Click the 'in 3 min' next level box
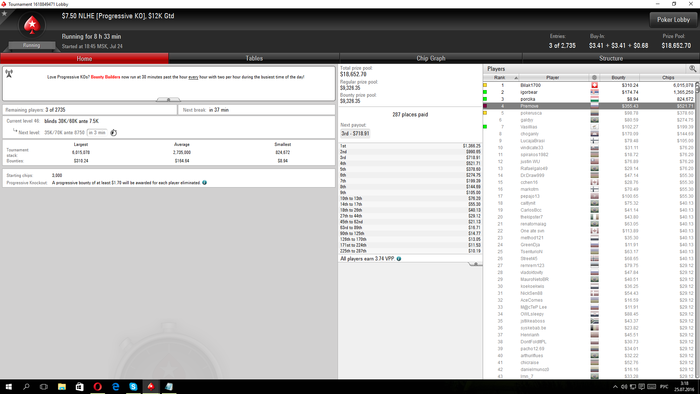700x394 pixels. point(97,133)
